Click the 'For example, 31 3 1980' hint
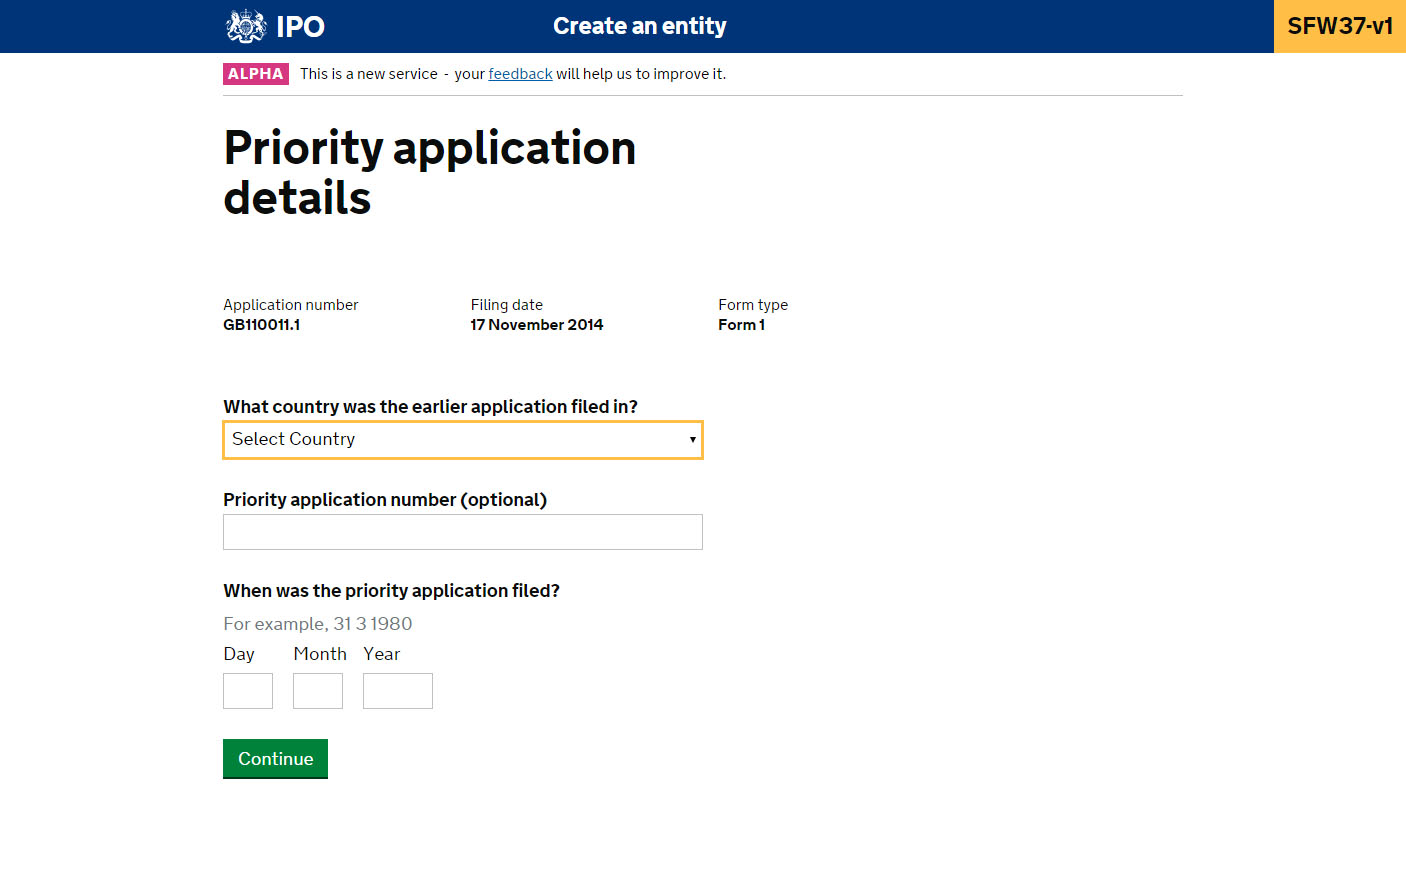 pyautogui.click(x=317, y=624)
